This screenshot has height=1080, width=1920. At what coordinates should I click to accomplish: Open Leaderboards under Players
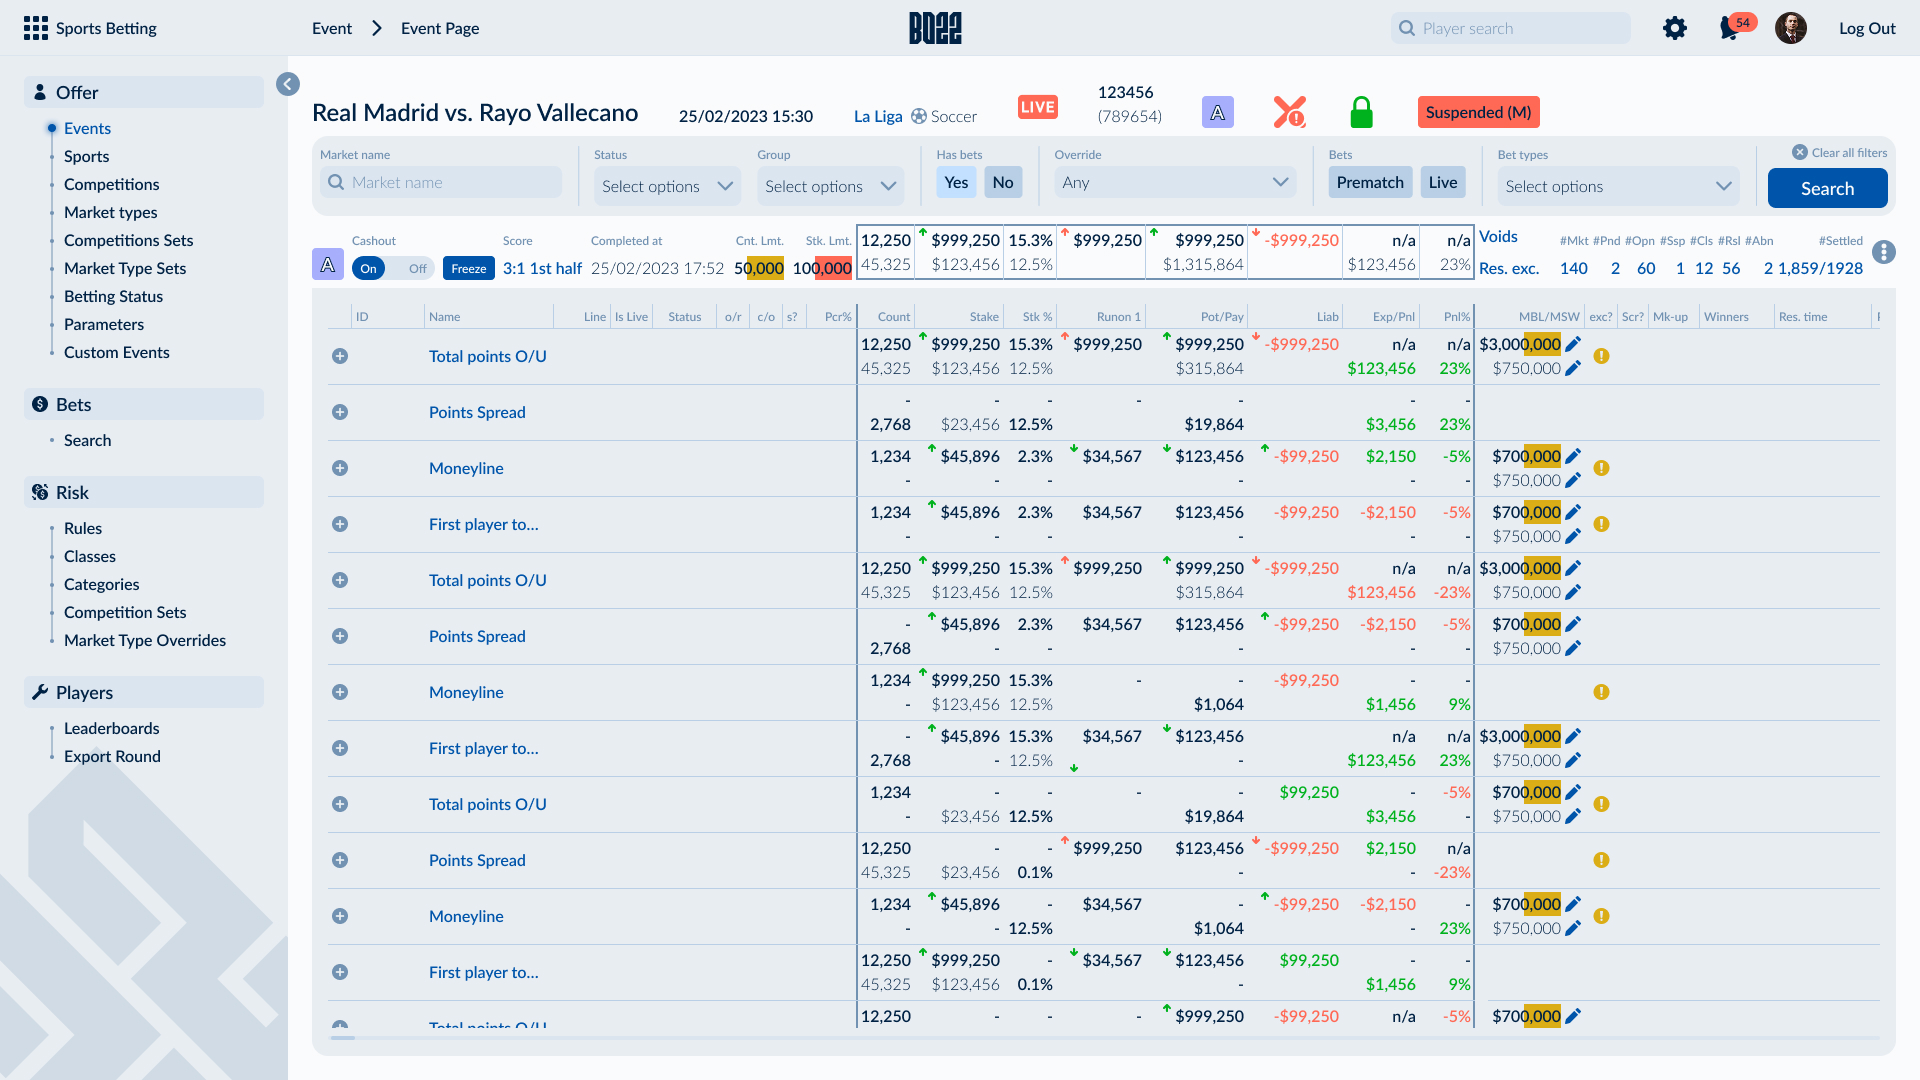(x=111, y=728)
